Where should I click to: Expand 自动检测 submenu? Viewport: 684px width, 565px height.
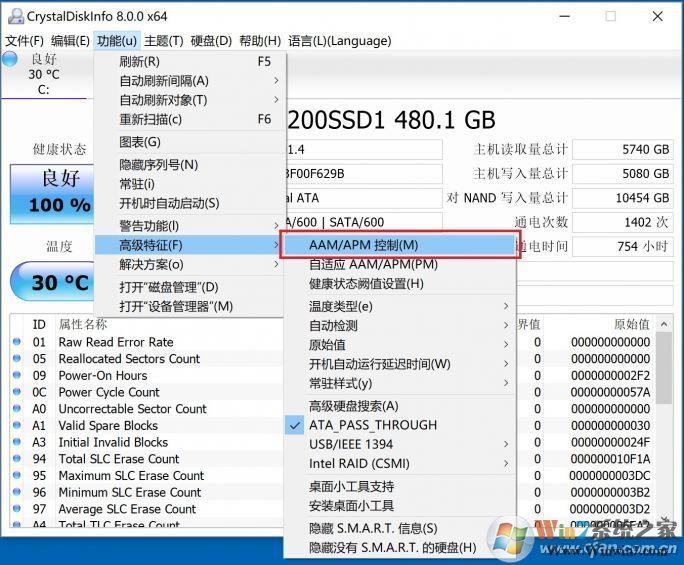point(400,325)
